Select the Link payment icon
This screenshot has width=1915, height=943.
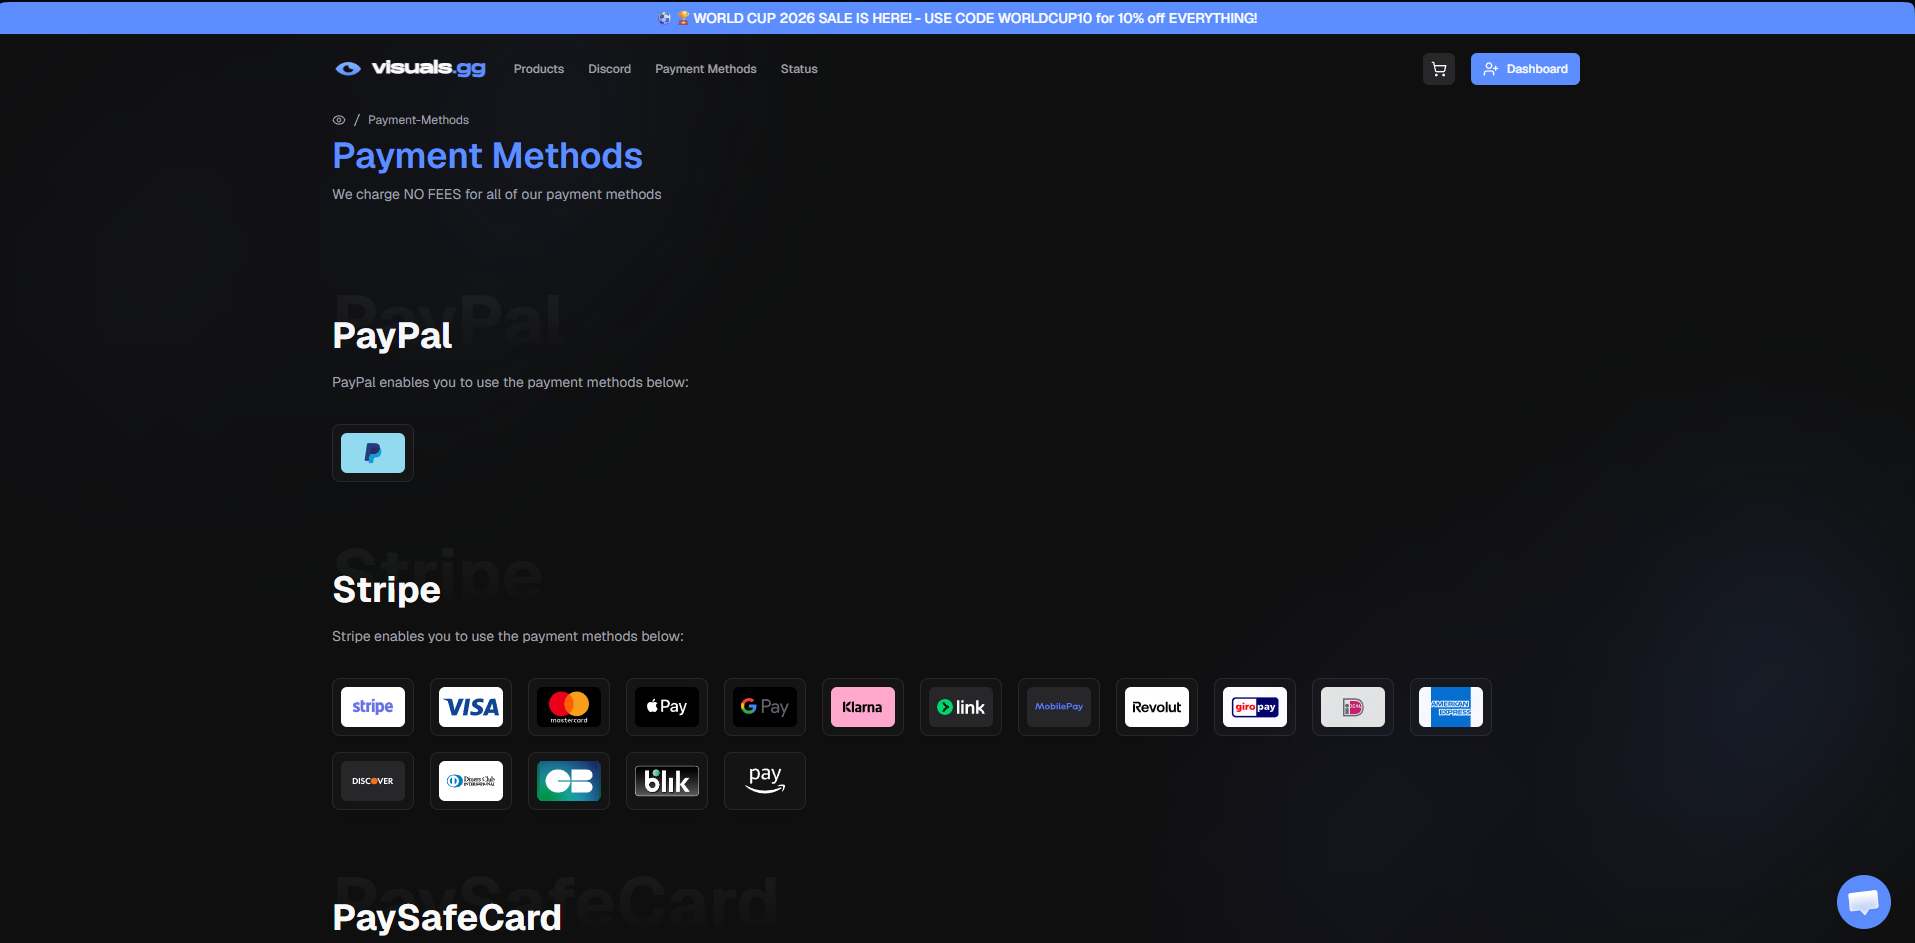pos(961,707)
